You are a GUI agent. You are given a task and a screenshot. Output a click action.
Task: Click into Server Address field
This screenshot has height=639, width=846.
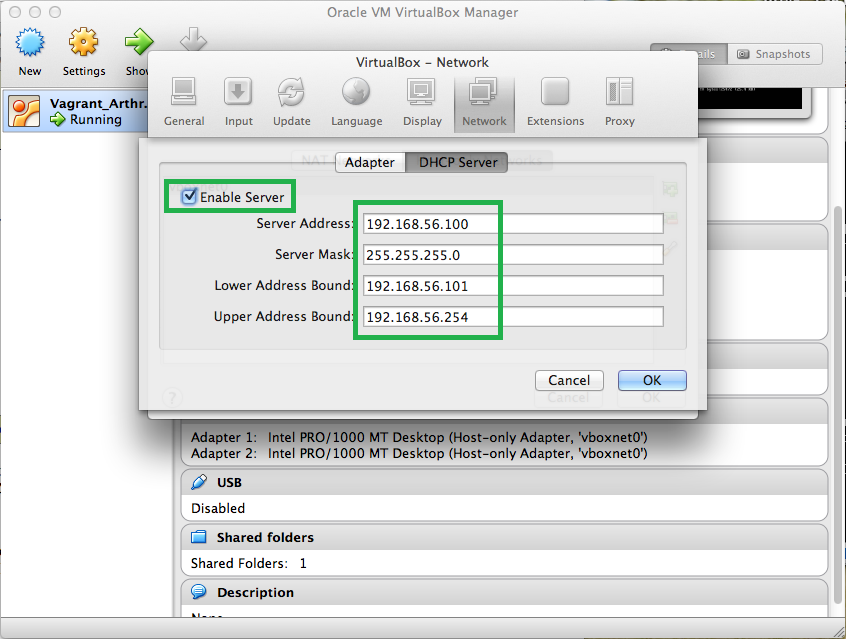point(513,223)
